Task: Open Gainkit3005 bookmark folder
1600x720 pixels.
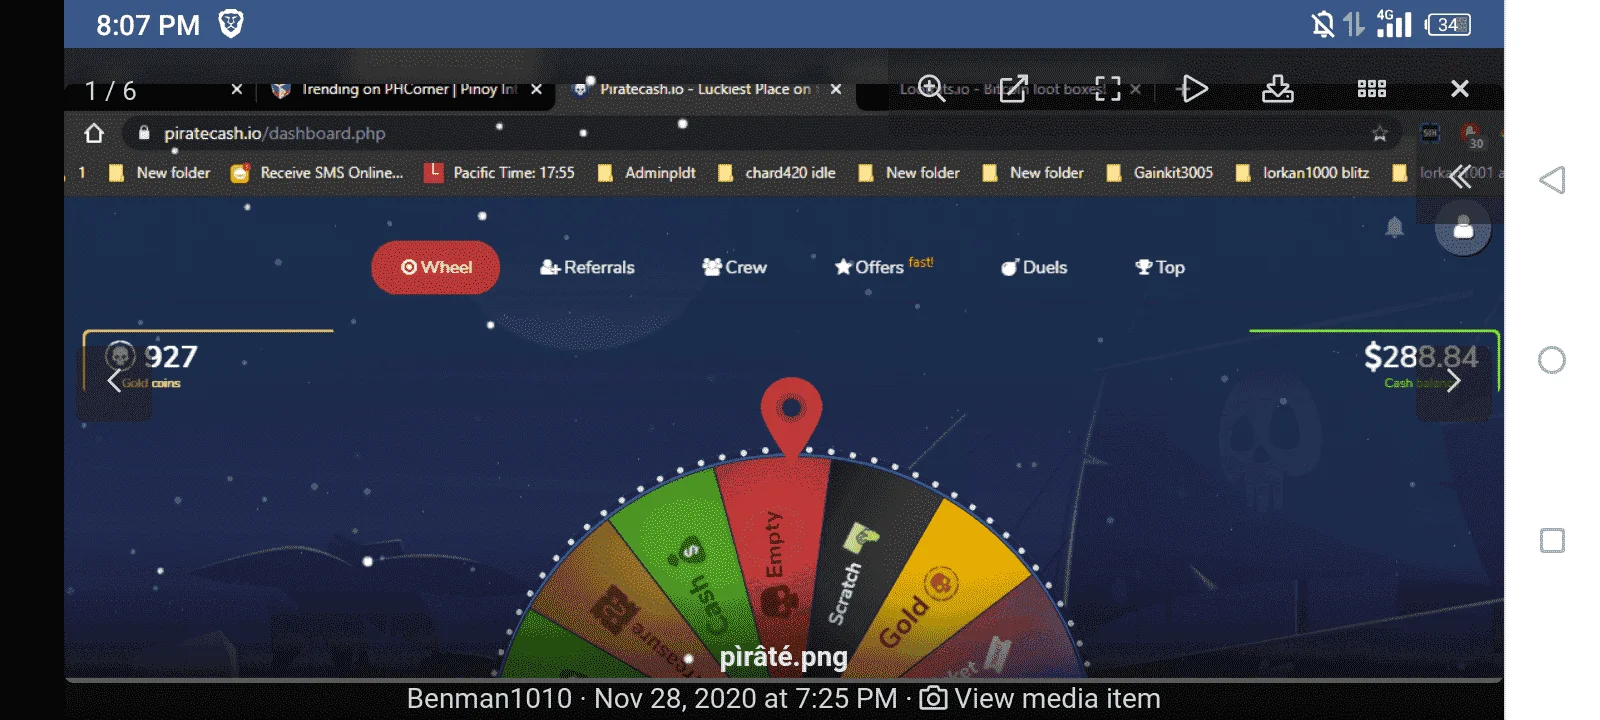Action: (x=1160, y=173)
